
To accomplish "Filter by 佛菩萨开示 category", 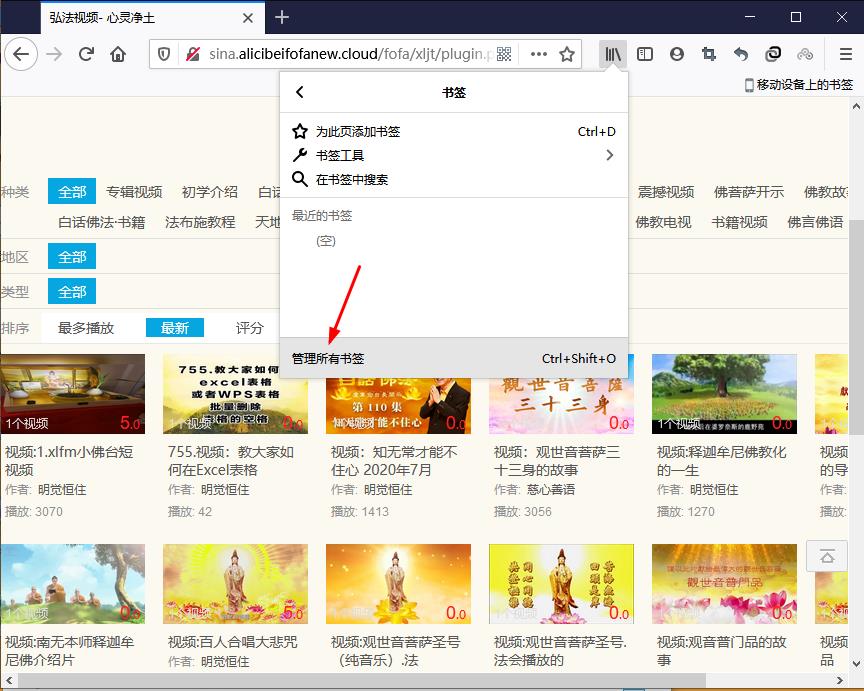I will click(749, 192).
